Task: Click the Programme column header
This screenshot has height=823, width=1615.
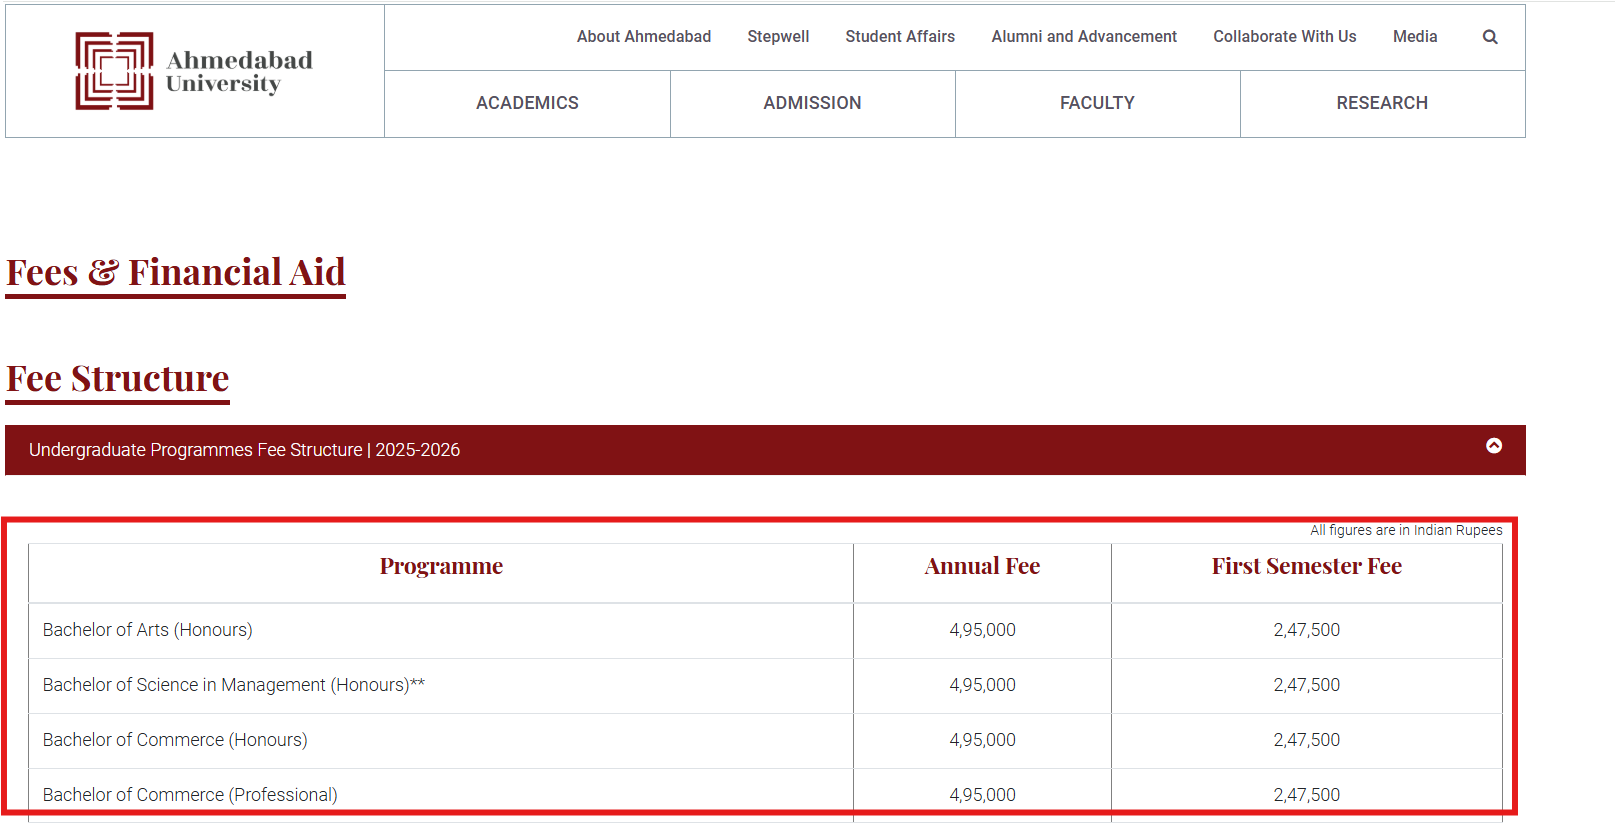Action: tap(441, 566)
